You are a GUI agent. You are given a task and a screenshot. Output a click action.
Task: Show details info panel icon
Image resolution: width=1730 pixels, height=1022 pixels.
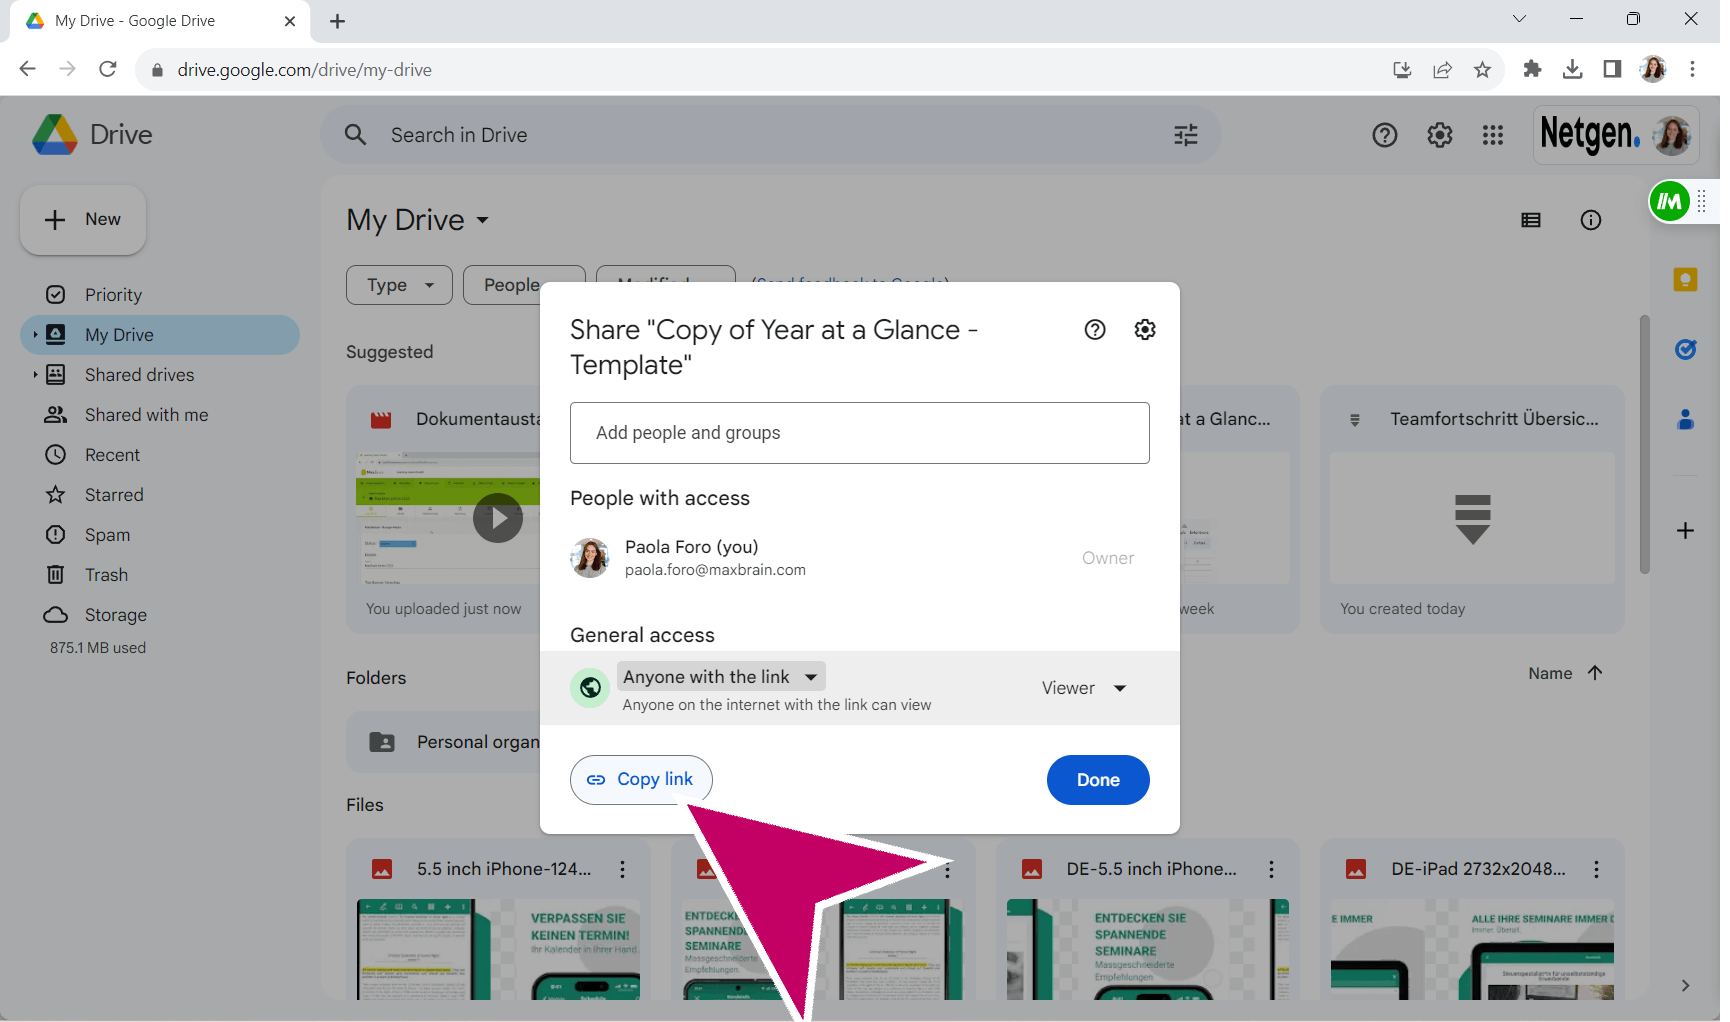click(1591, 220)
